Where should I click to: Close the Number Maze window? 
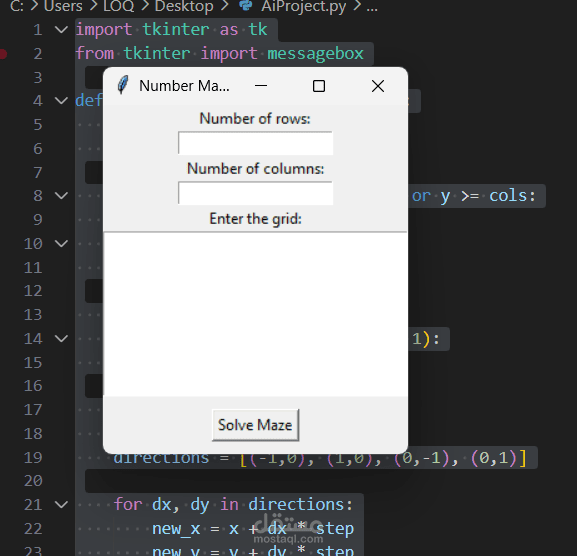(x=378, y=86)
